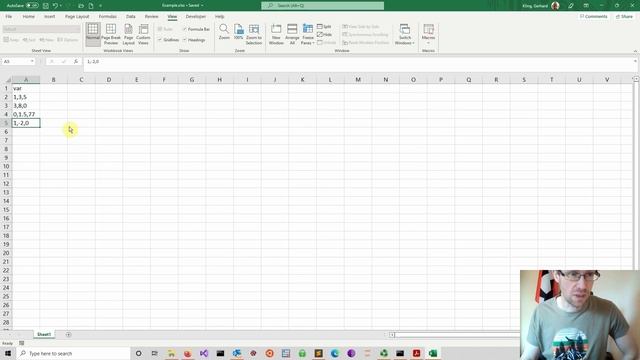Switch to the Insert tab
This screenshot has height=360, width=640.
coord(49,17)
